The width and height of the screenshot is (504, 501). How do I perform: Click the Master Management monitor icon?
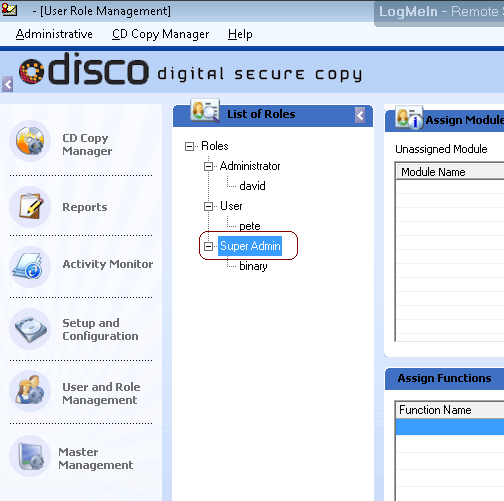tap(30, 456)
